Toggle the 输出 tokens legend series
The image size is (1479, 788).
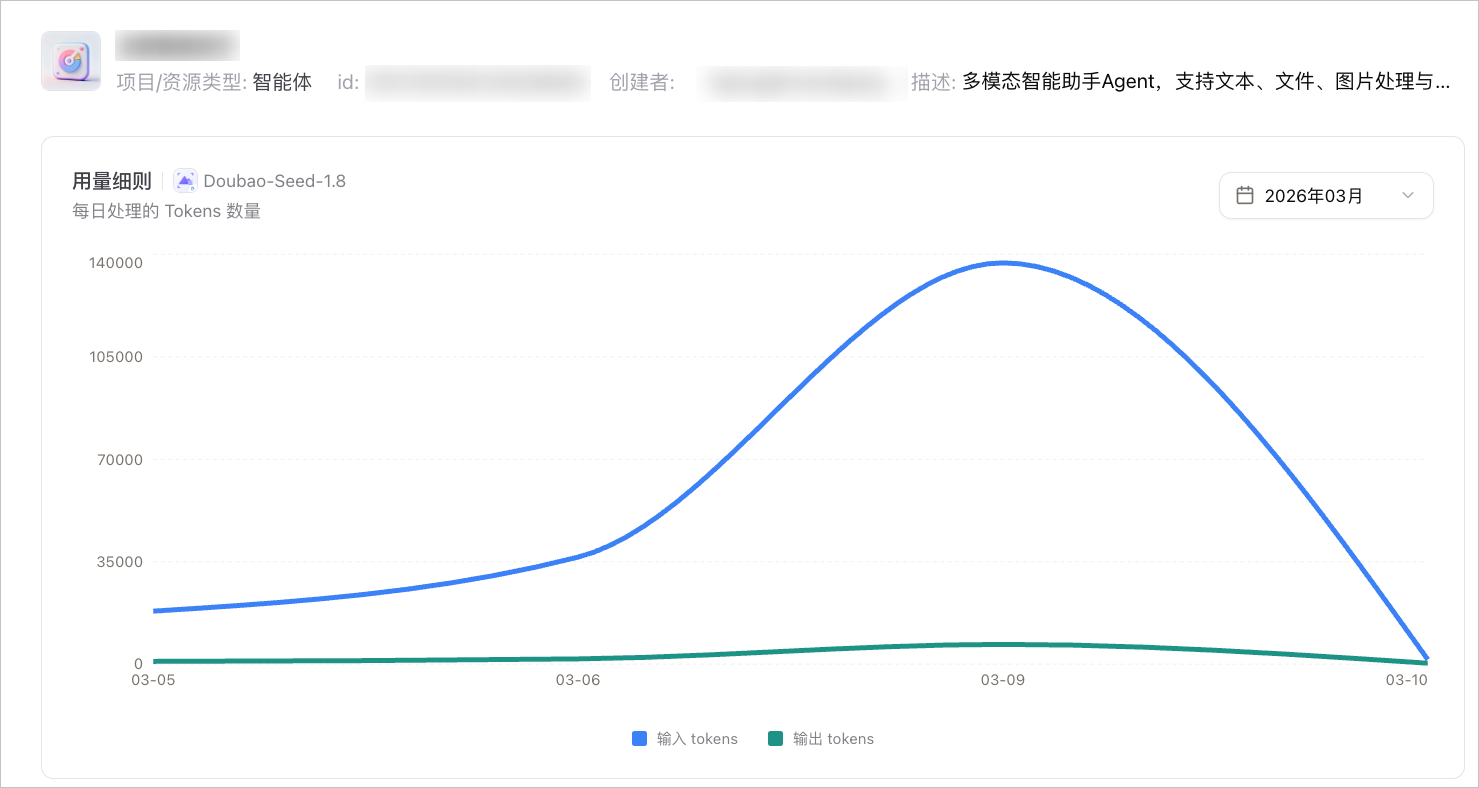pyautogui.click(x=821, y=739)
